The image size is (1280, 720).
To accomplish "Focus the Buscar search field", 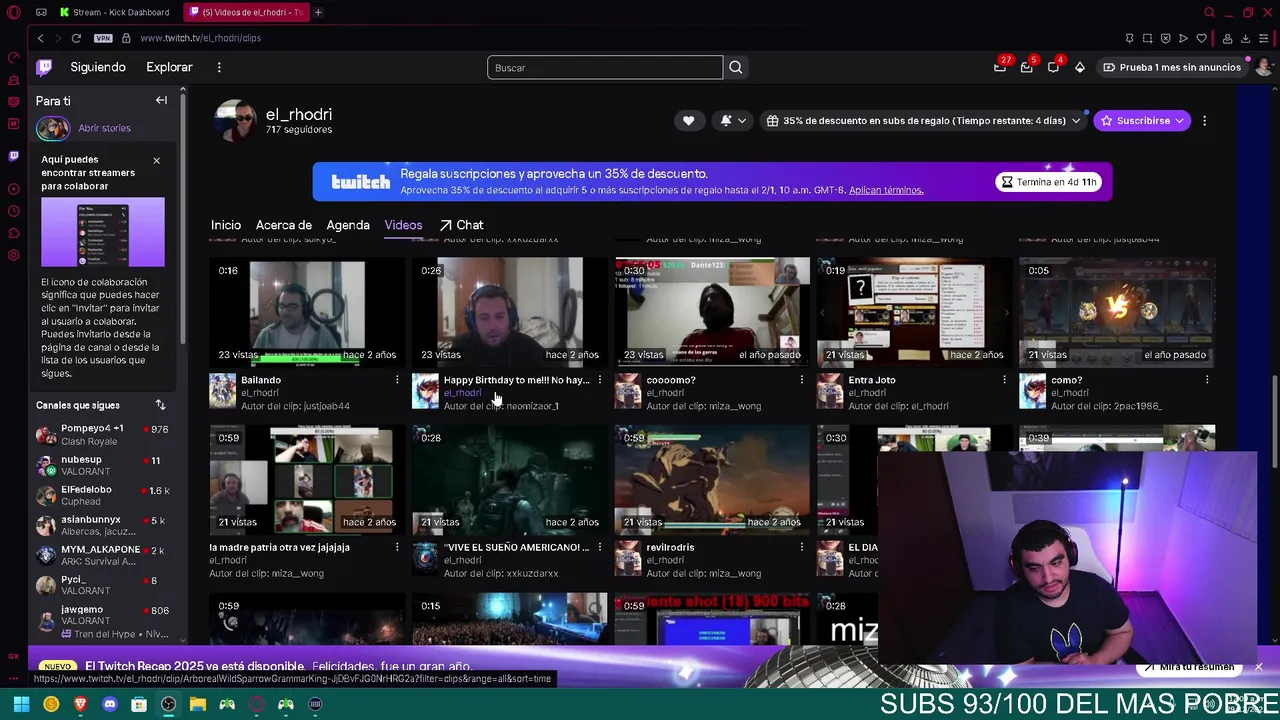I will click(605, 67).
